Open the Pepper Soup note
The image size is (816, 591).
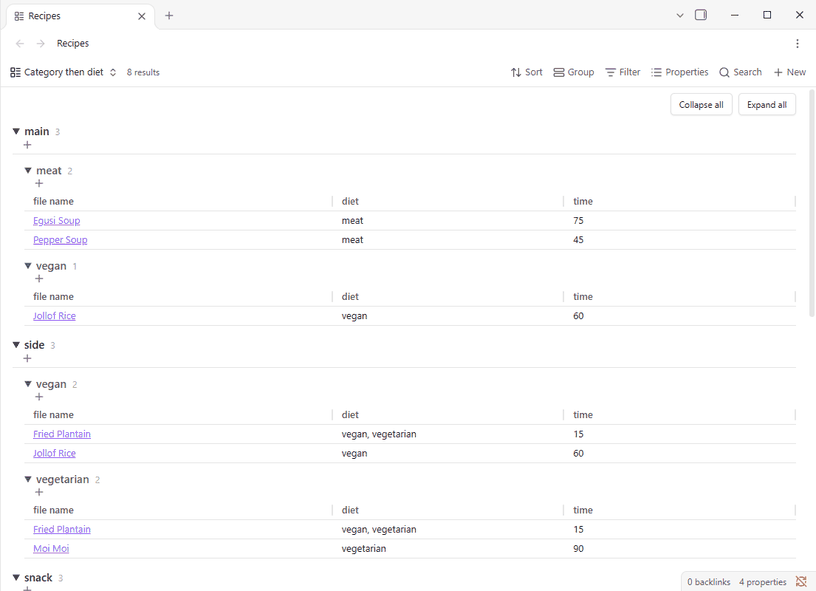click(x=60, y=240)
